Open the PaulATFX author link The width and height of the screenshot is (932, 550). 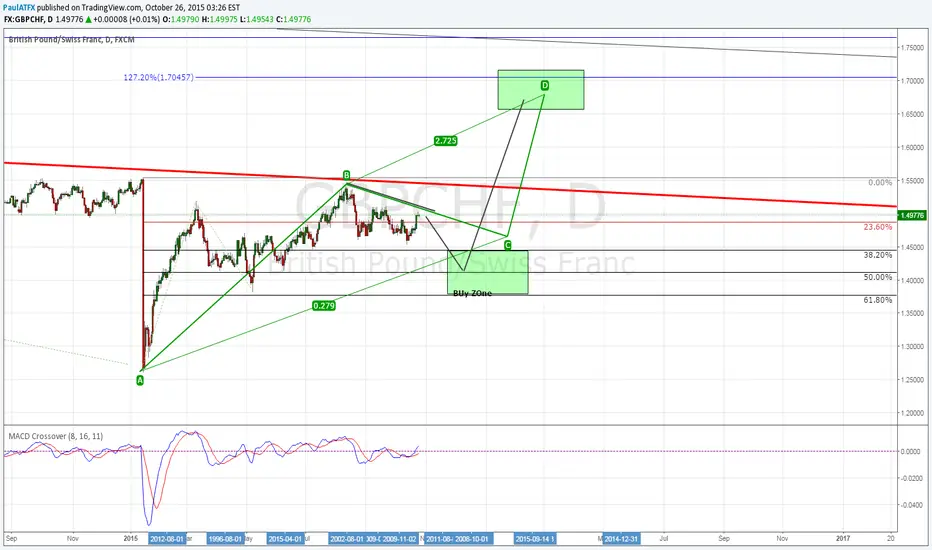pyautogui.click(x=20, y=8)
